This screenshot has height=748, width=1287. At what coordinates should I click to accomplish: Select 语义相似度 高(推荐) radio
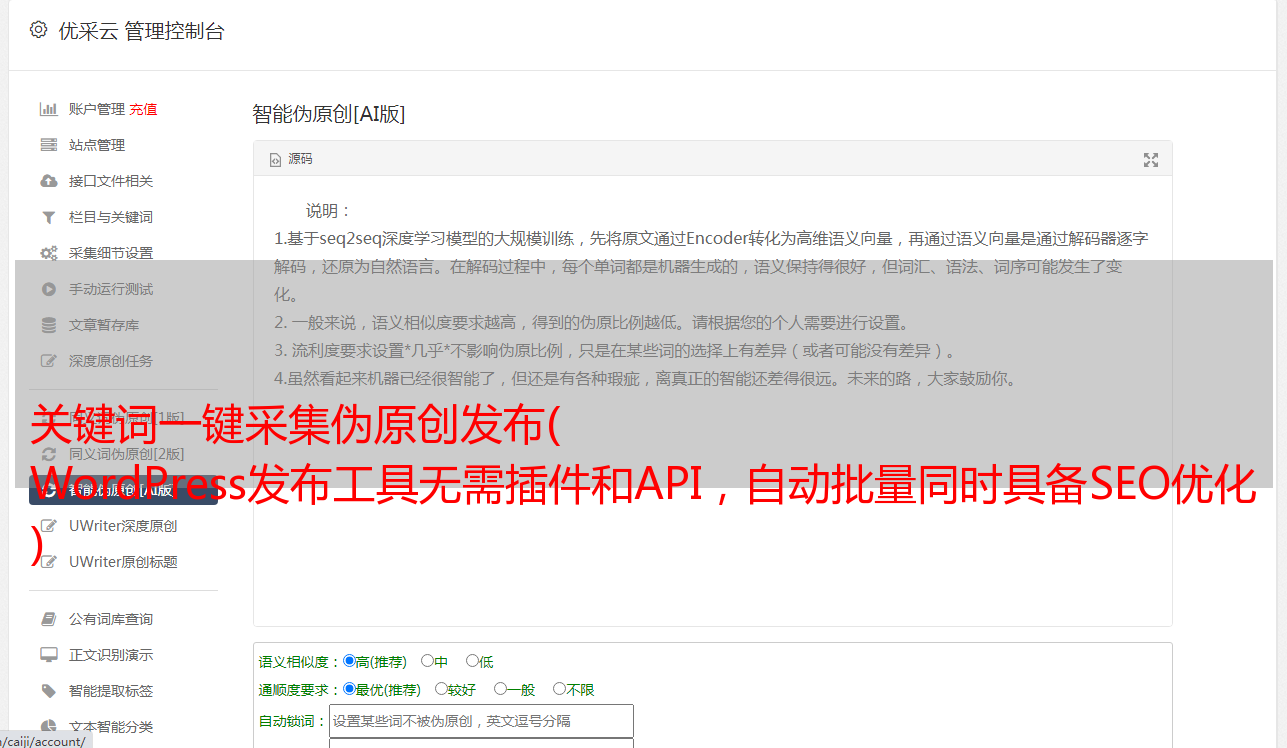pos(349,661)
